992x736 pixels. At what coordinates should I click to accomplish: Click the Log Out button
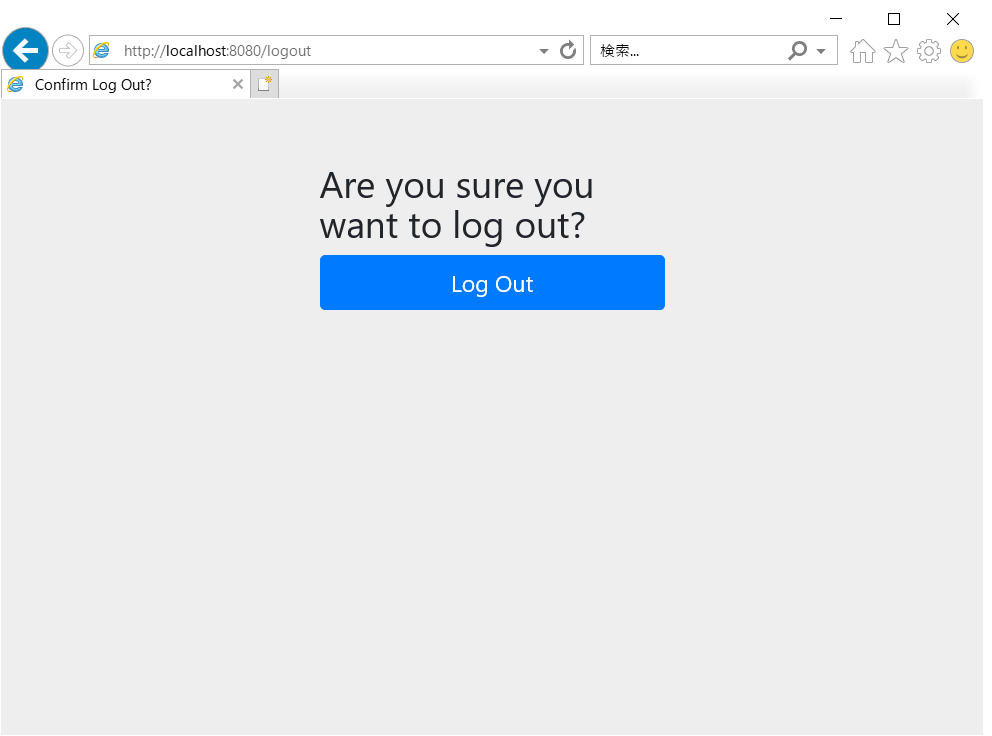pos(492,283)
